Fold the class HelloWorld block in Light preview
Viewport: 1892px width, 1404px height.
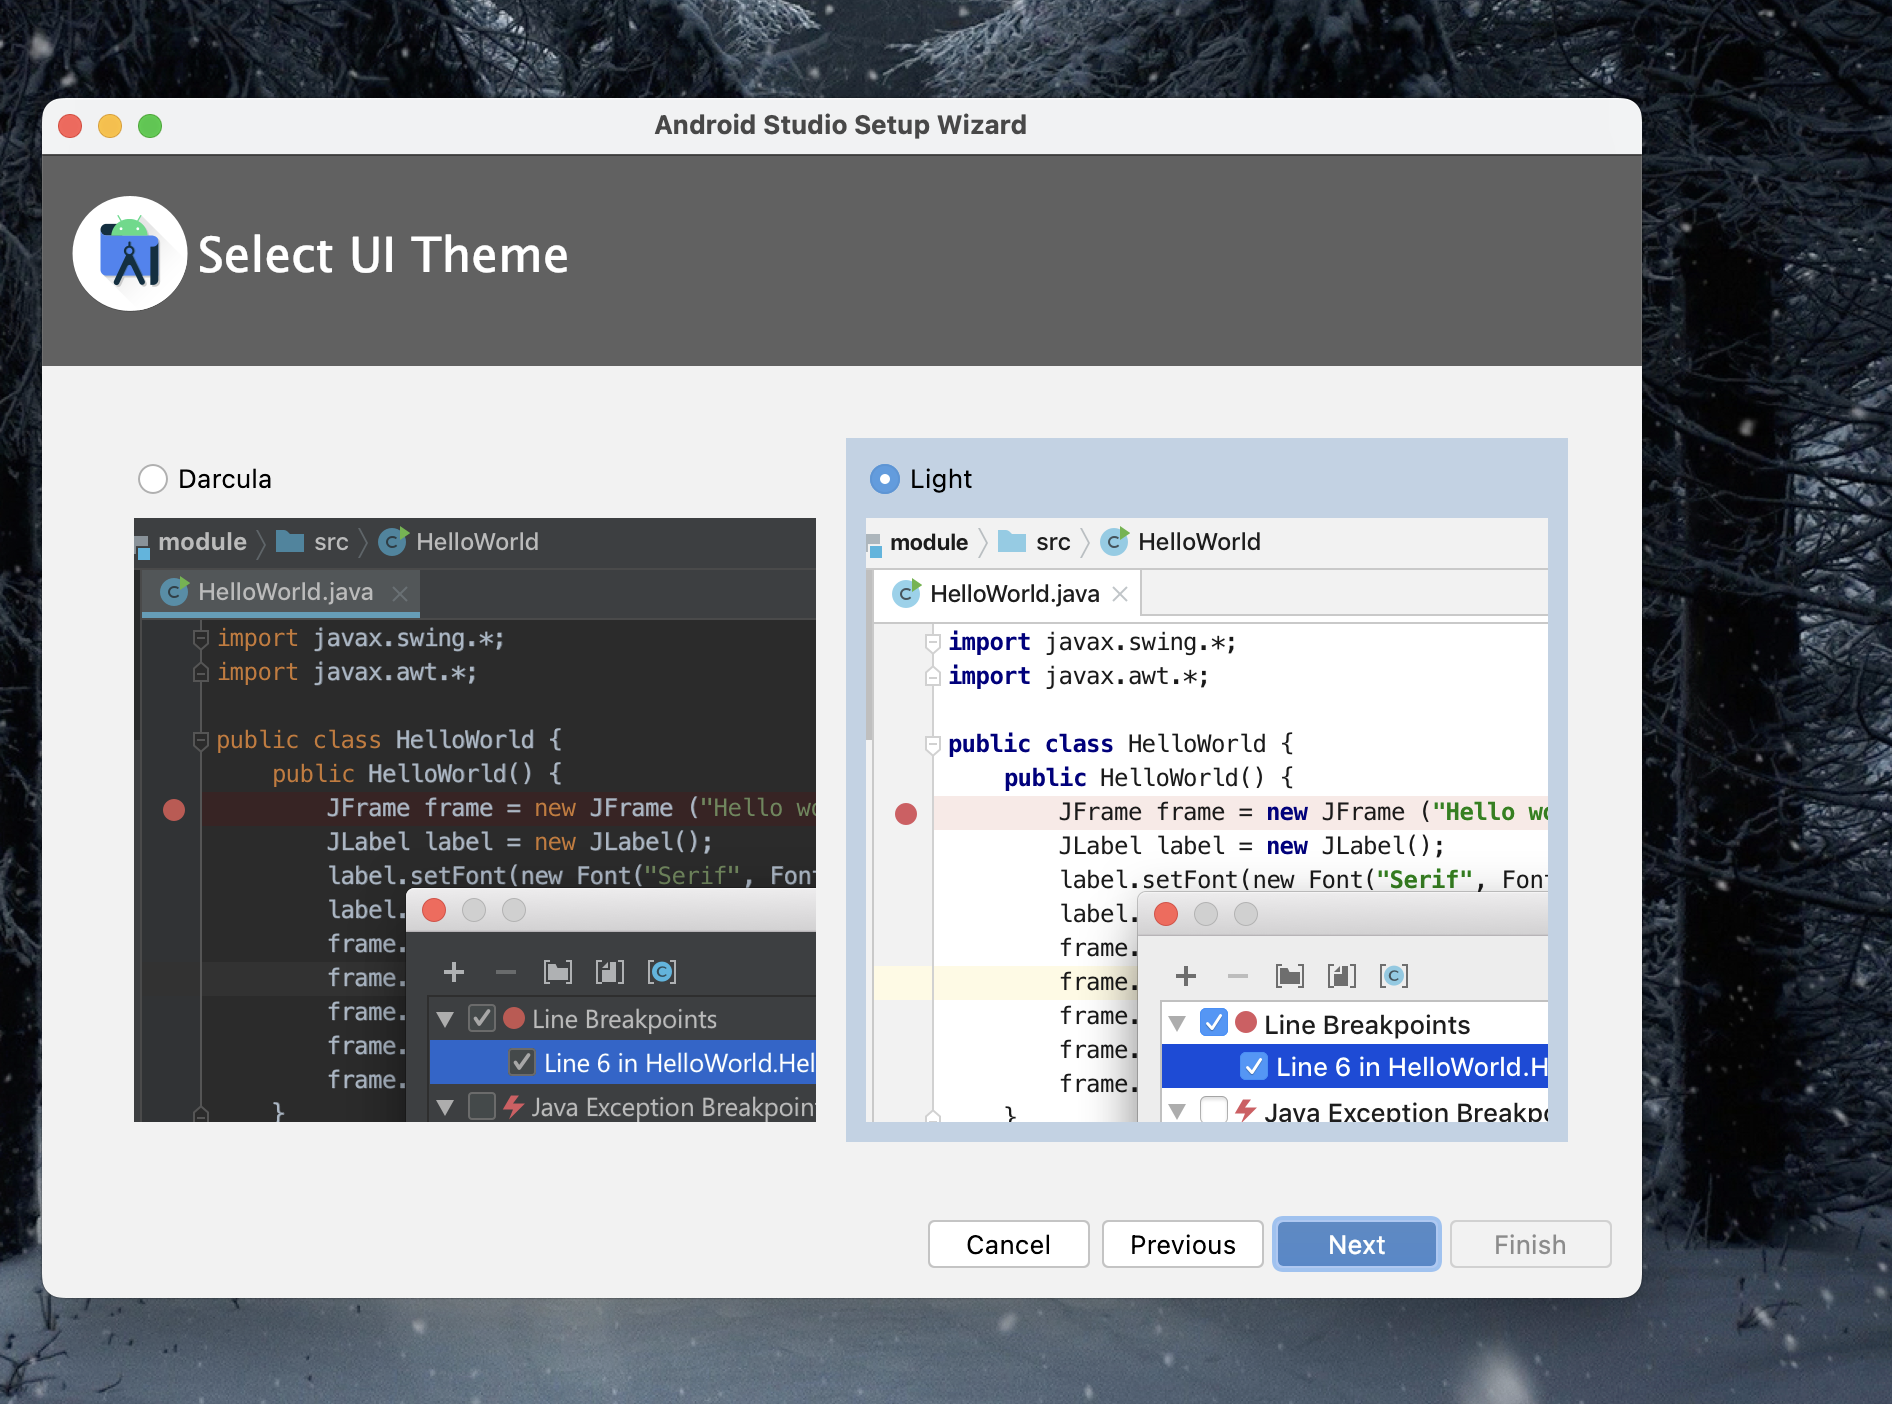point(932,744)
